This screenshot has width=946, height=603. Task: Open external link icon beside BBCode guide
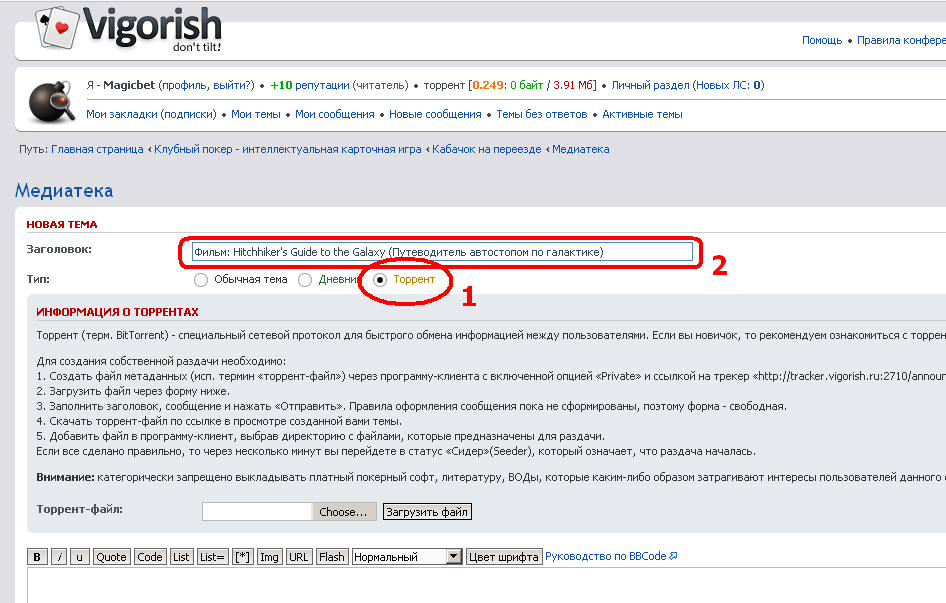[673, 556]
